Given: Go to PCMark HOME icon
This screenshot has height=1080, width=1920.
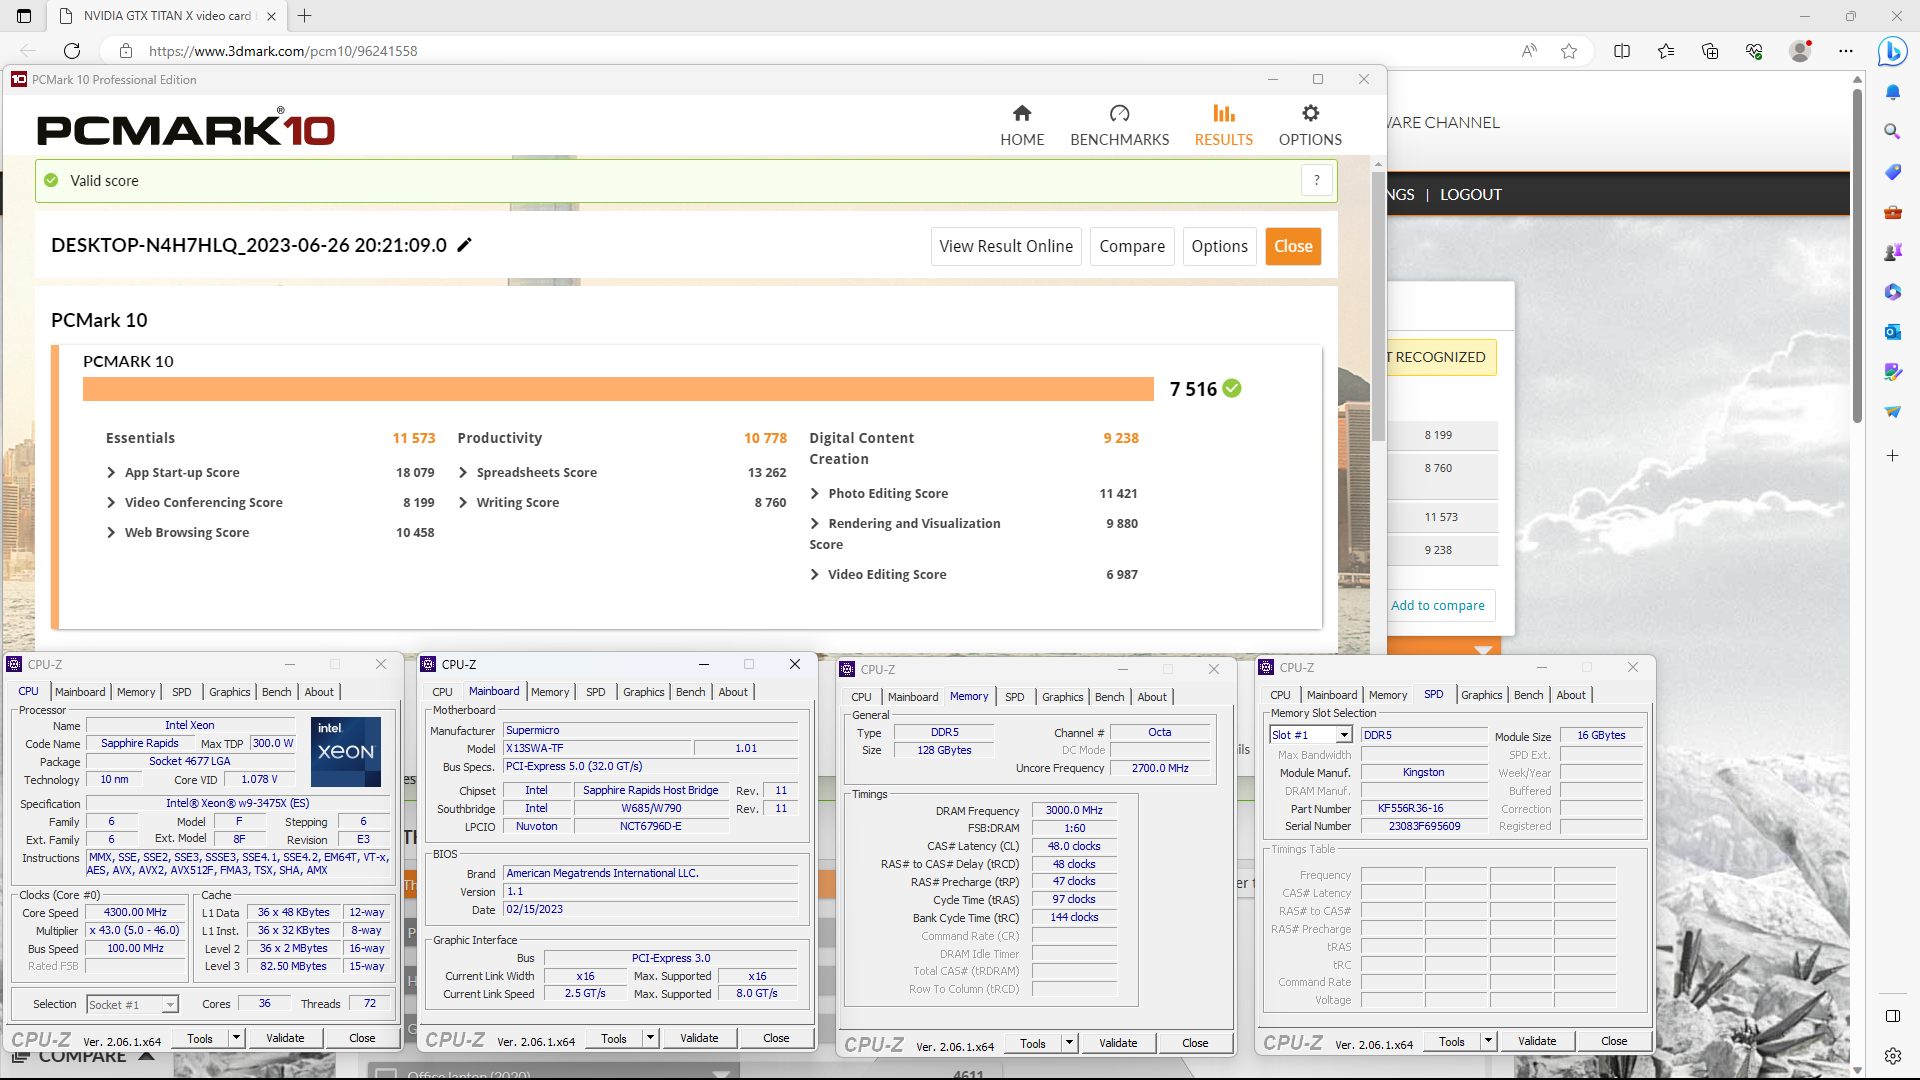Looking at the screenshot, I should [x=1021, y=113].
